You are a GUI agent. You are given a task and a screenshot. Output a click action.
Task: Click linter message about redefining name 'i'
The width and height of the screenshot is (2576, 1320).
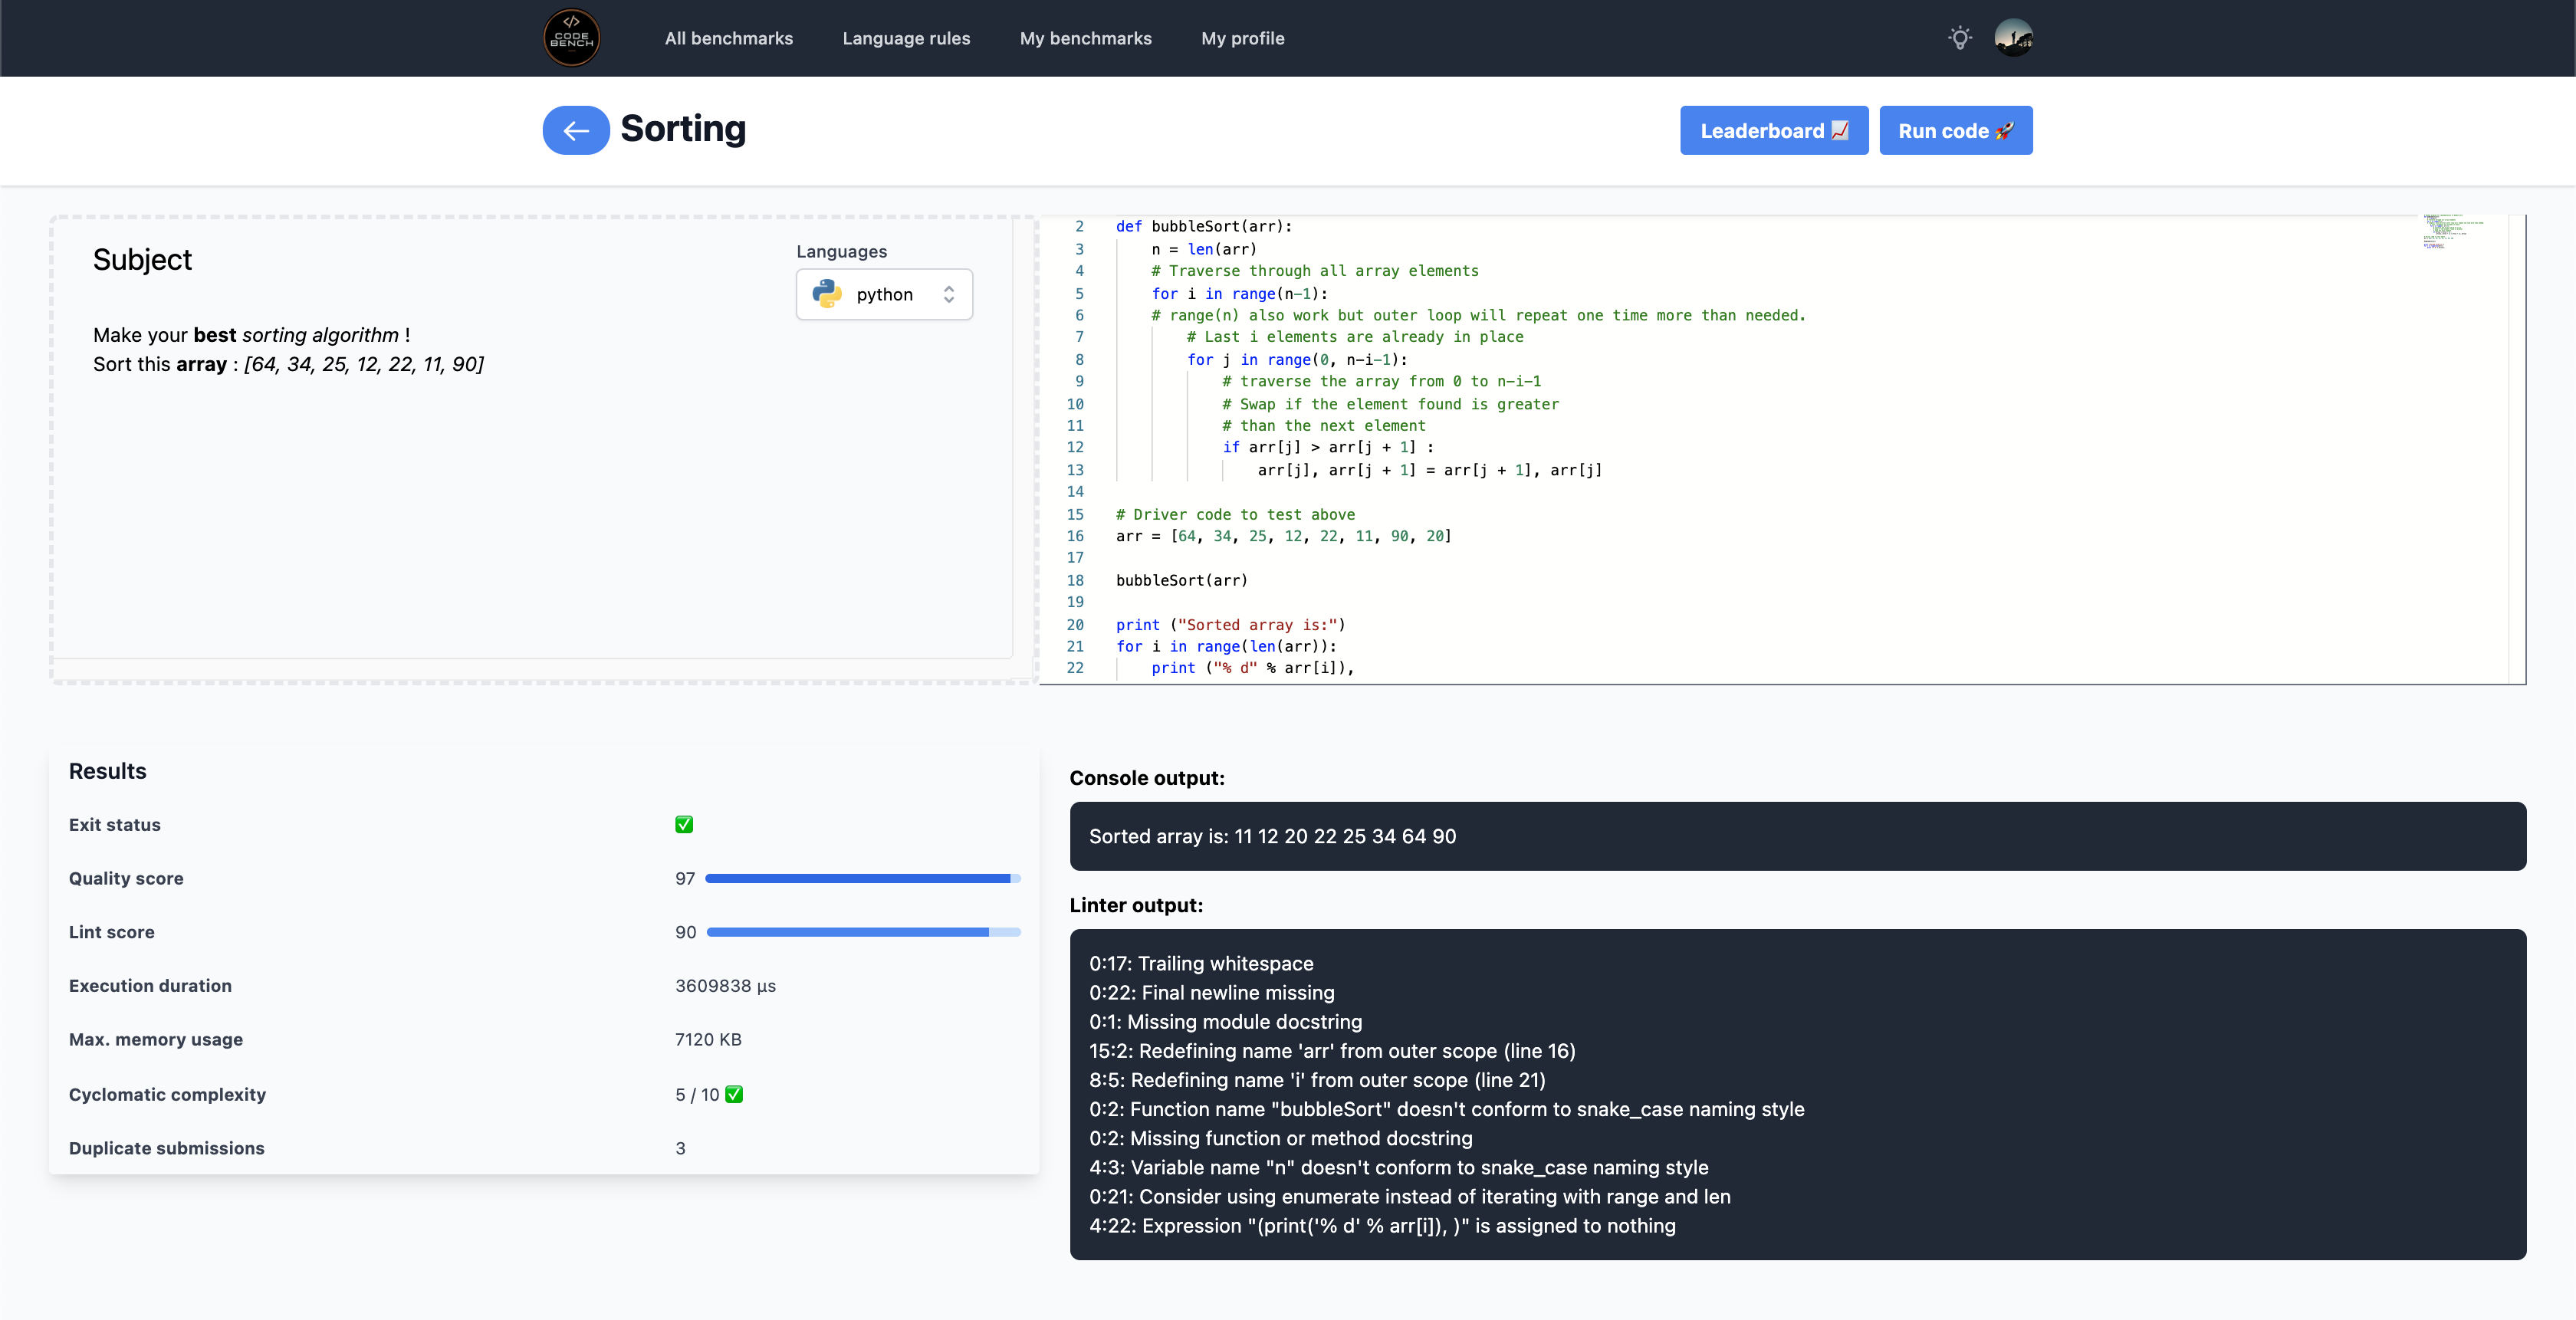(x=1317, y=1079)
